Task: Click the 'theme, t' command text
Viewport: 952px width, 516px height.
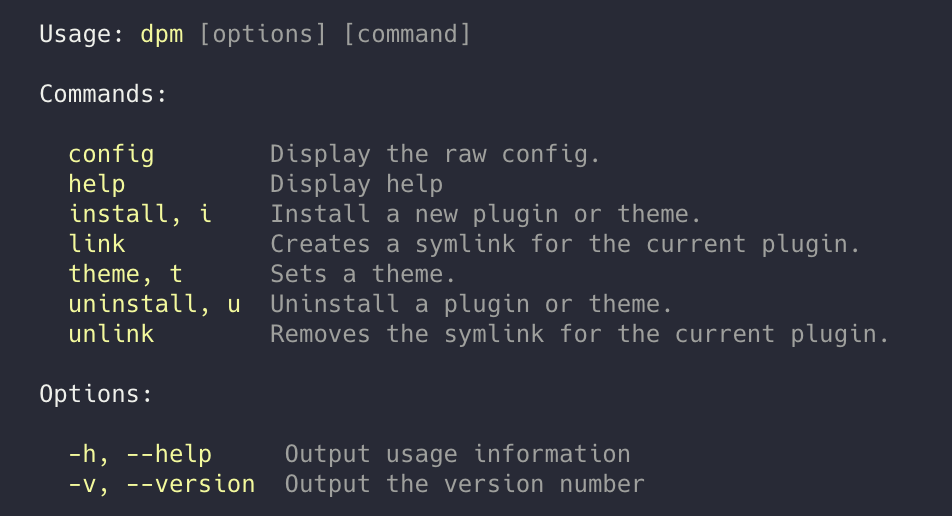Action: pos(125,274)
